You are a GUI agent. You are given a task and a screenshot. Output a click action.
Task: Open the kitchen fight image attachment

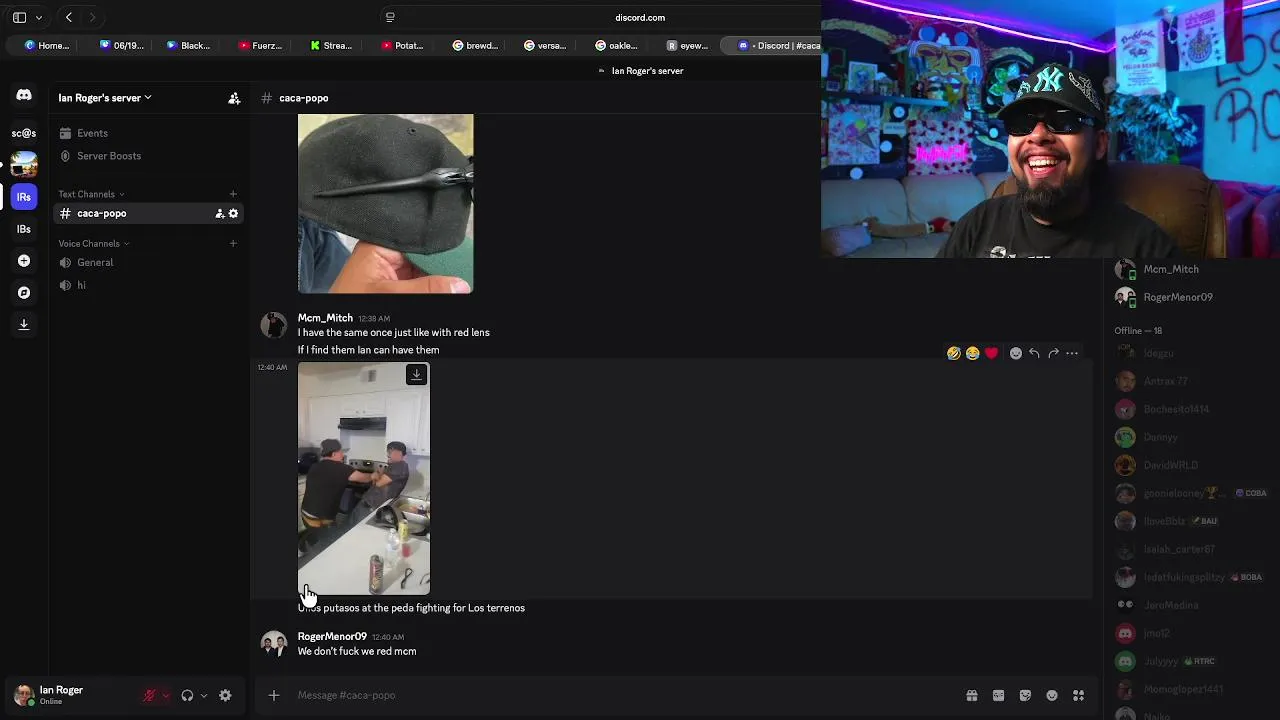point(364,479)
